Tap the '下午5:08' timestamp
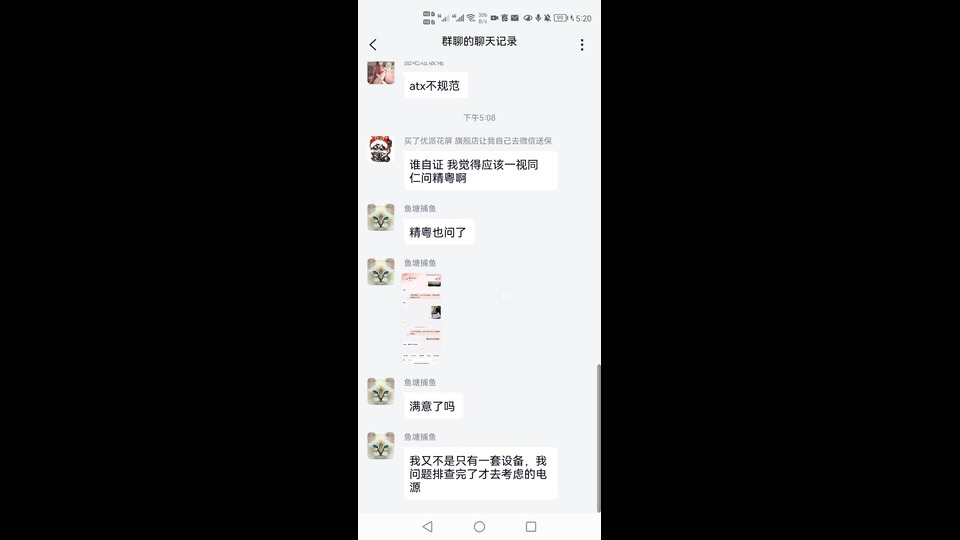The image size is (960, 540). pos(479,118)
